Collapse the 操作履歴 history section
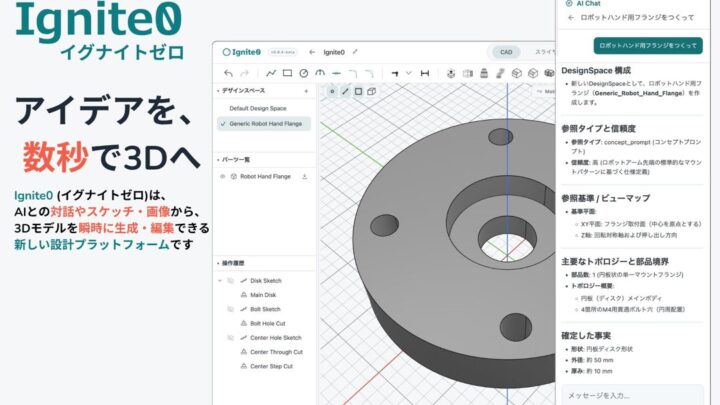The height and width of the screenshot is (405, 720). pos(218,263)
